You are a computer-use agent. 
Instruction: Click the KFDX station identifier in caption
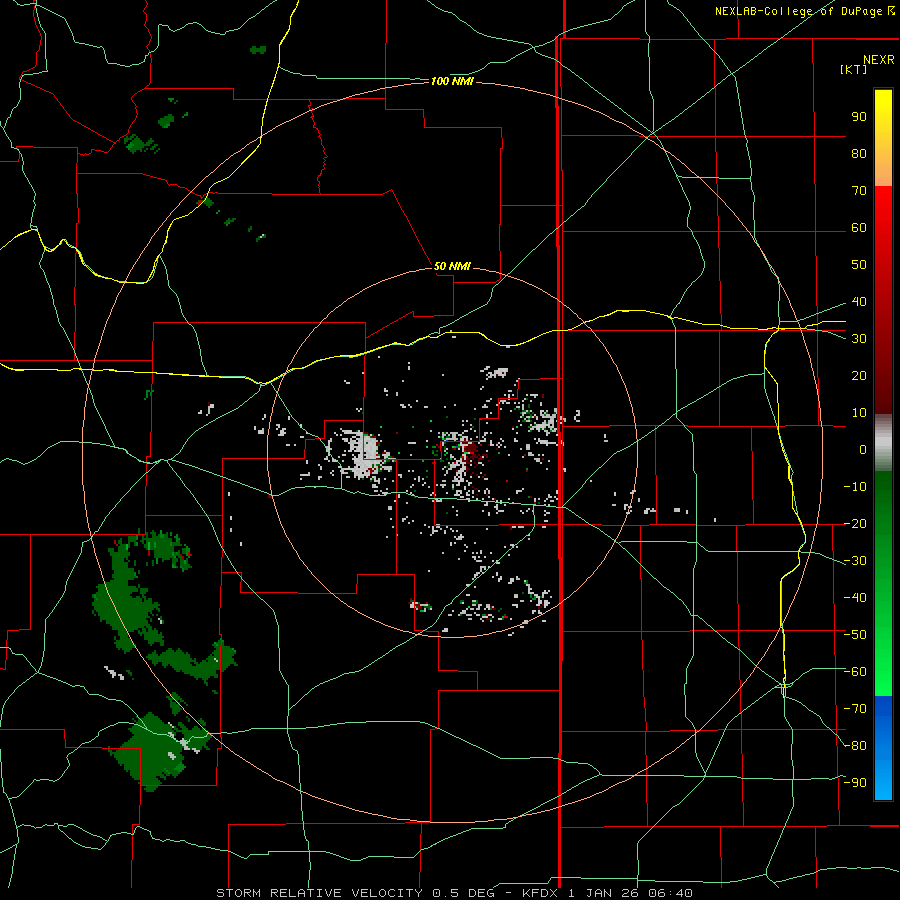541,893
